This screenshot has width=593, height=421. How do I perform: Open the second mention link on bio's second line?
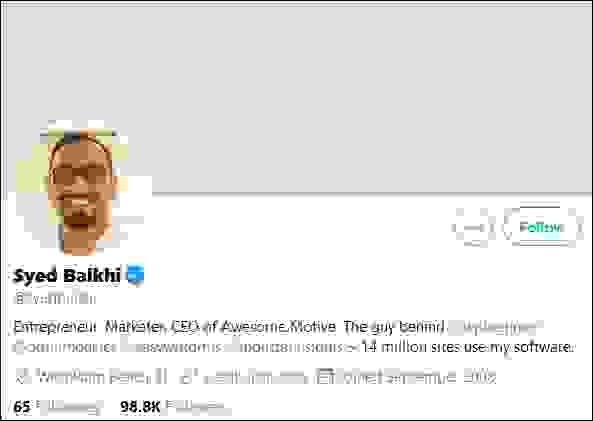(173, 347)
